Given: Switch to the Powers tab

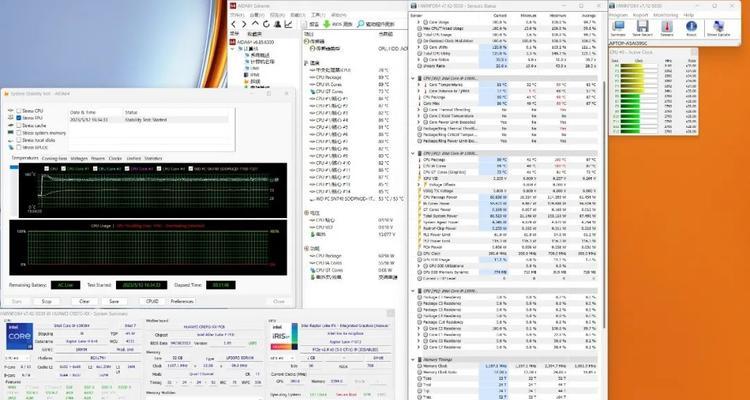Looking at the screenshot, I should click(x=98, y=158).
